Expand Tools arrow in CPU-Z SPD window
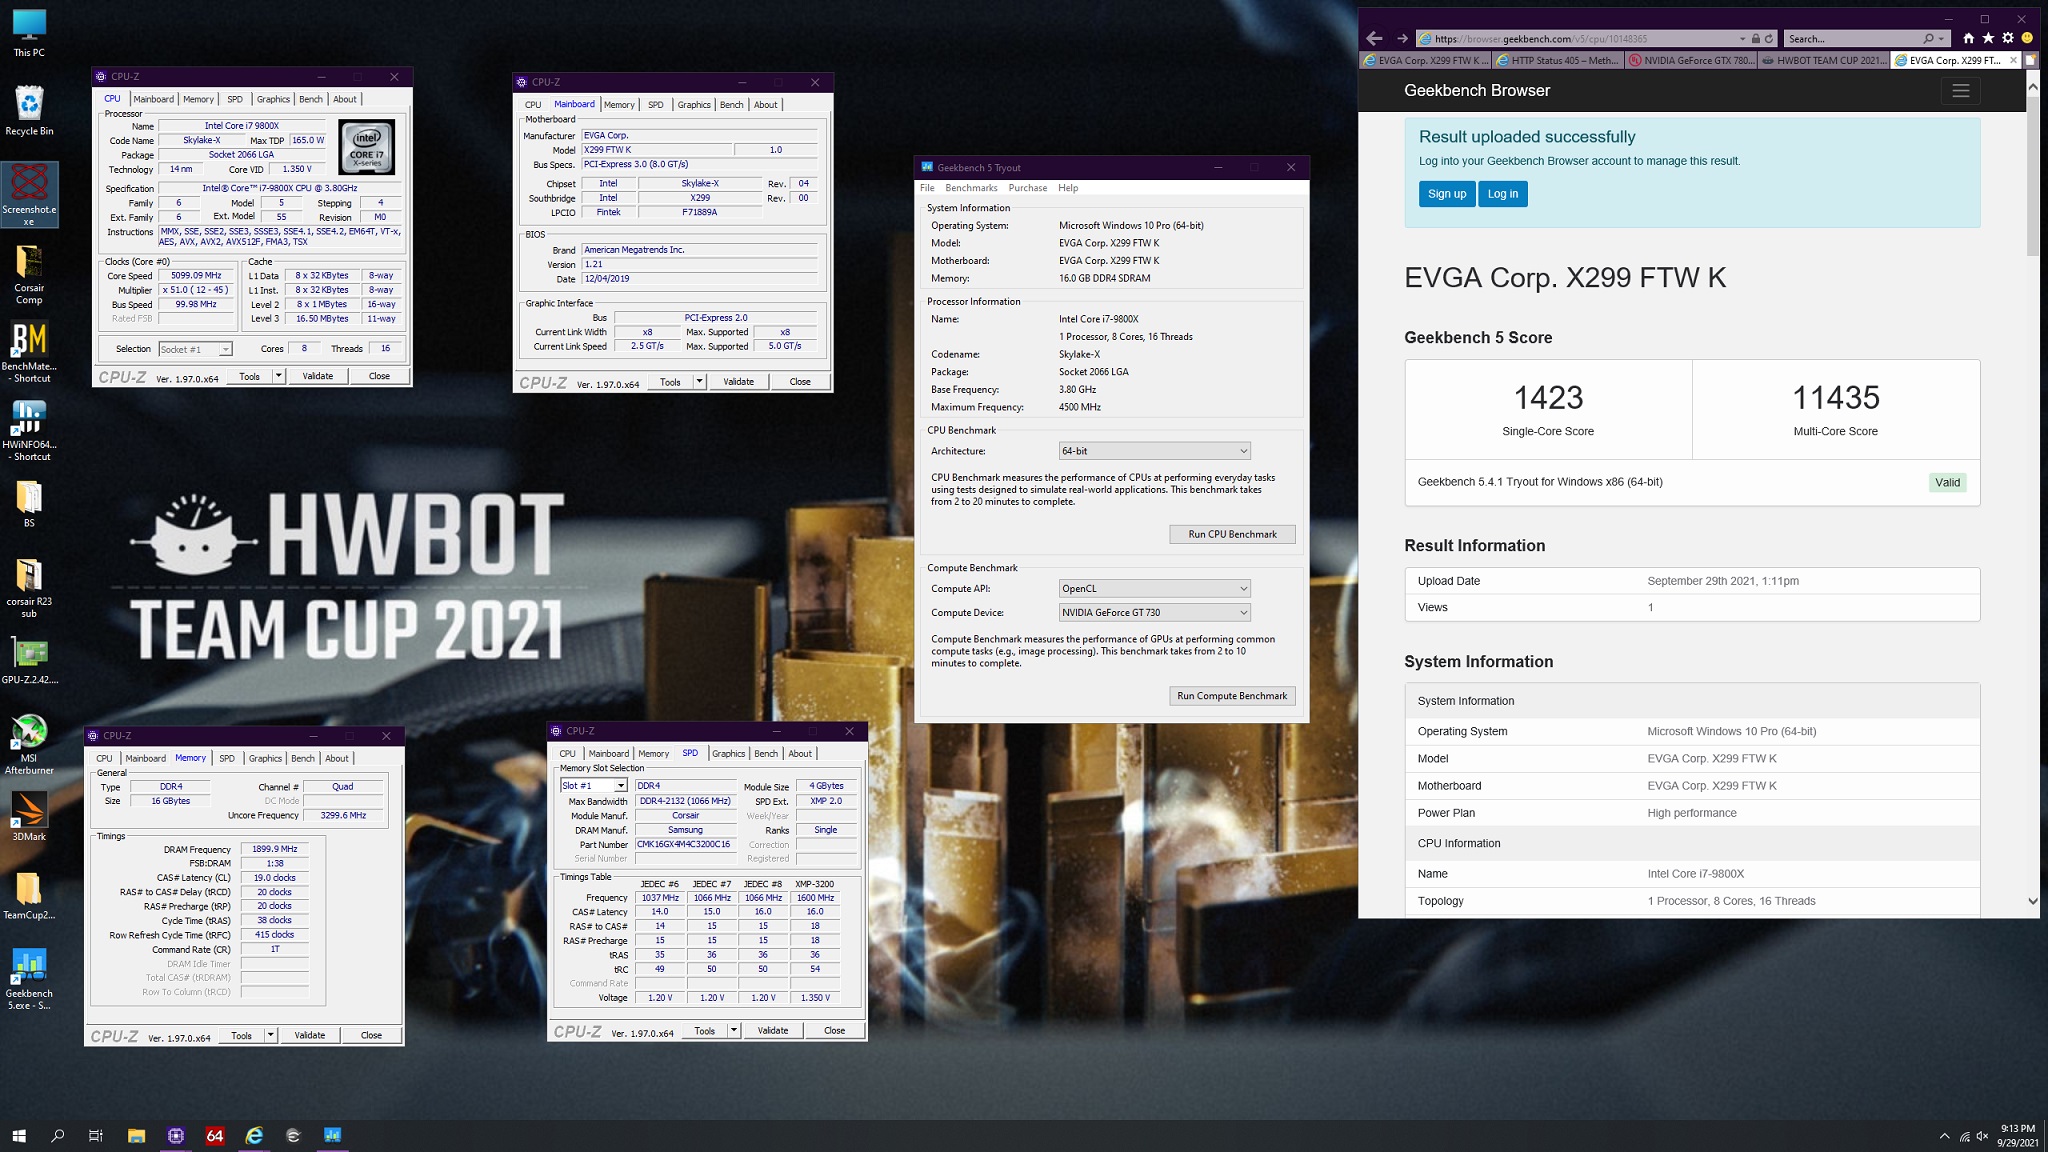2048x1152 pixels. 733,1030
